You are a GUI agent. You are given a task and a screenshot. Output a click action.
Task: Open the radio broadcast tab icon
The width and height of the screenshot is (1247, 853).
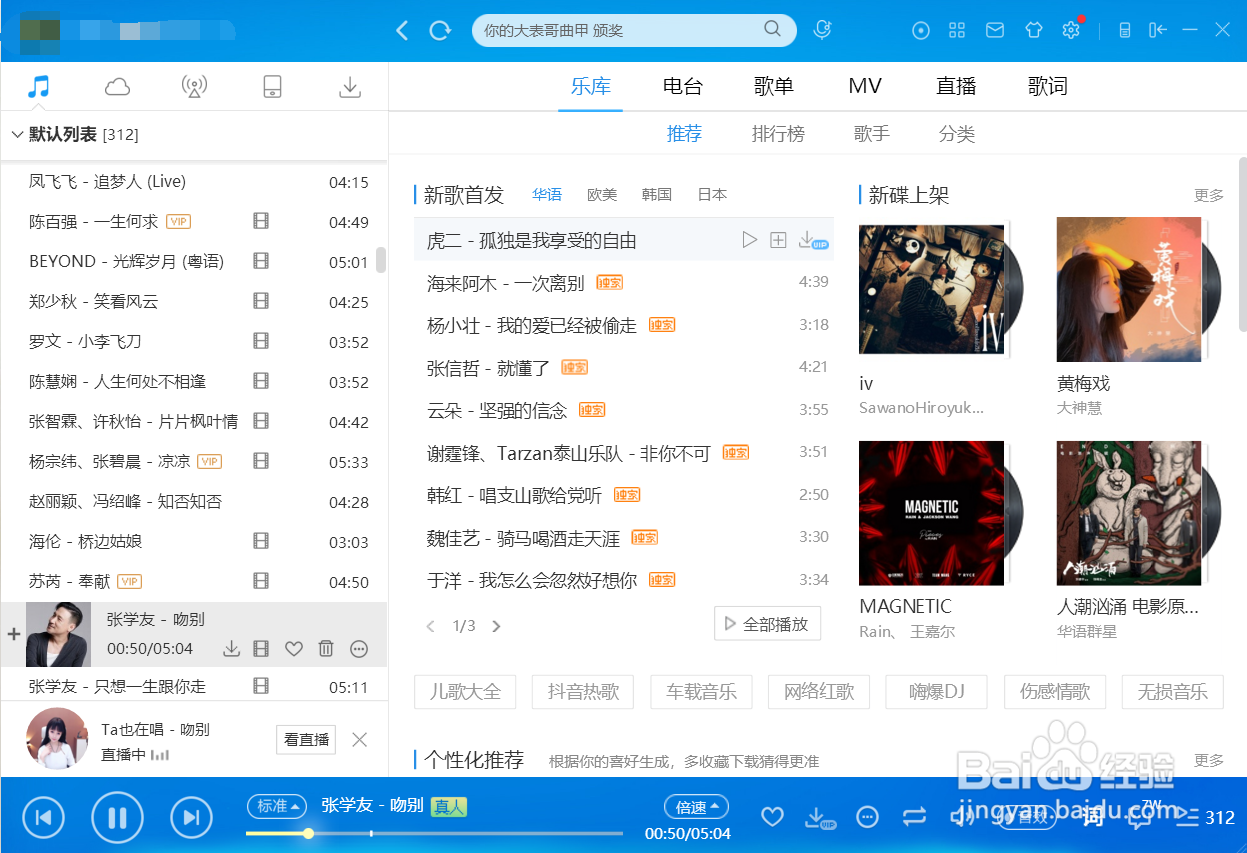(x=194, y=87)
